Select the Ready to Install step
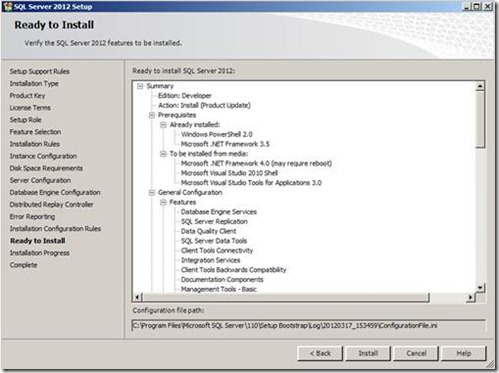Viewport: 499px width, 373px height. pos(38,241)
